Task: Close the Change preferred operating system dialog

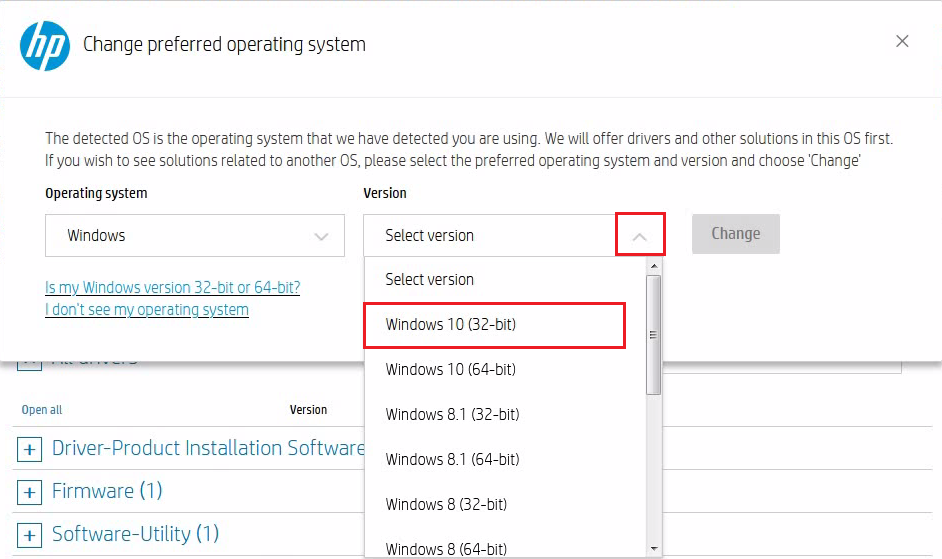Action: pos(902,41)
